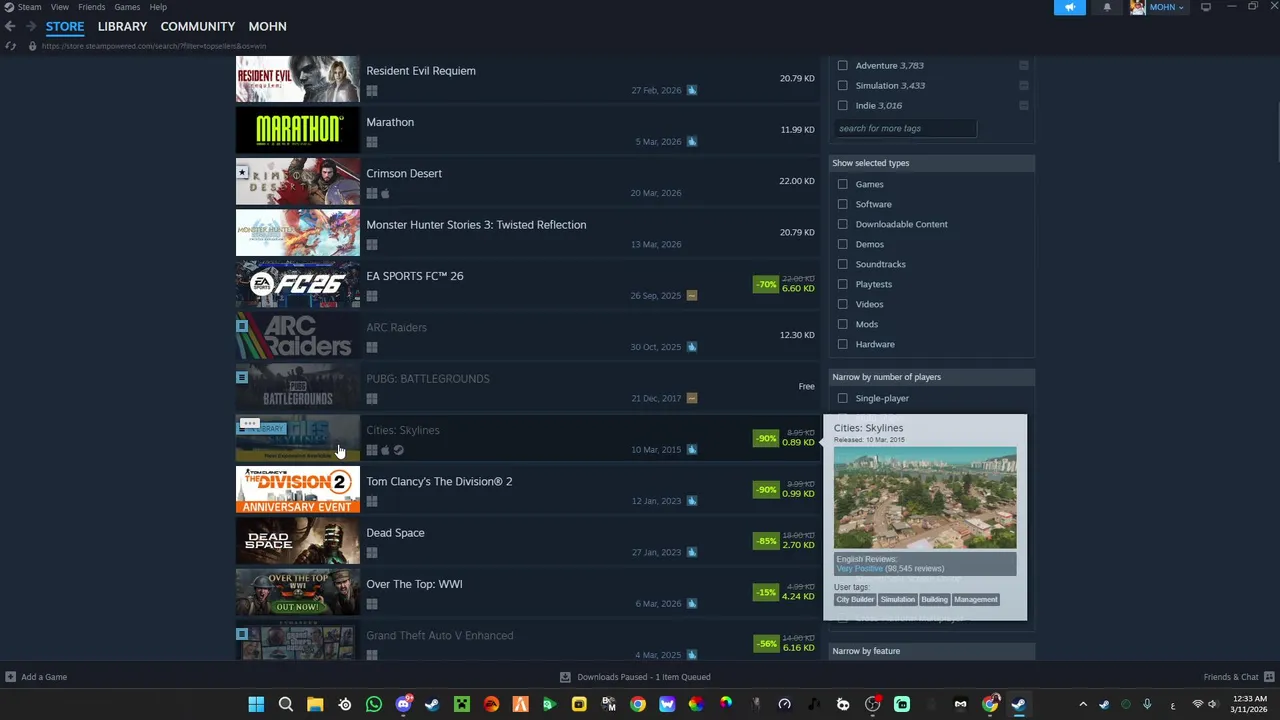Image resolution: width=1280 pixels, height=720 pixels.
Task: Collapse Narrow by number of players section
Action: [932, 377]
